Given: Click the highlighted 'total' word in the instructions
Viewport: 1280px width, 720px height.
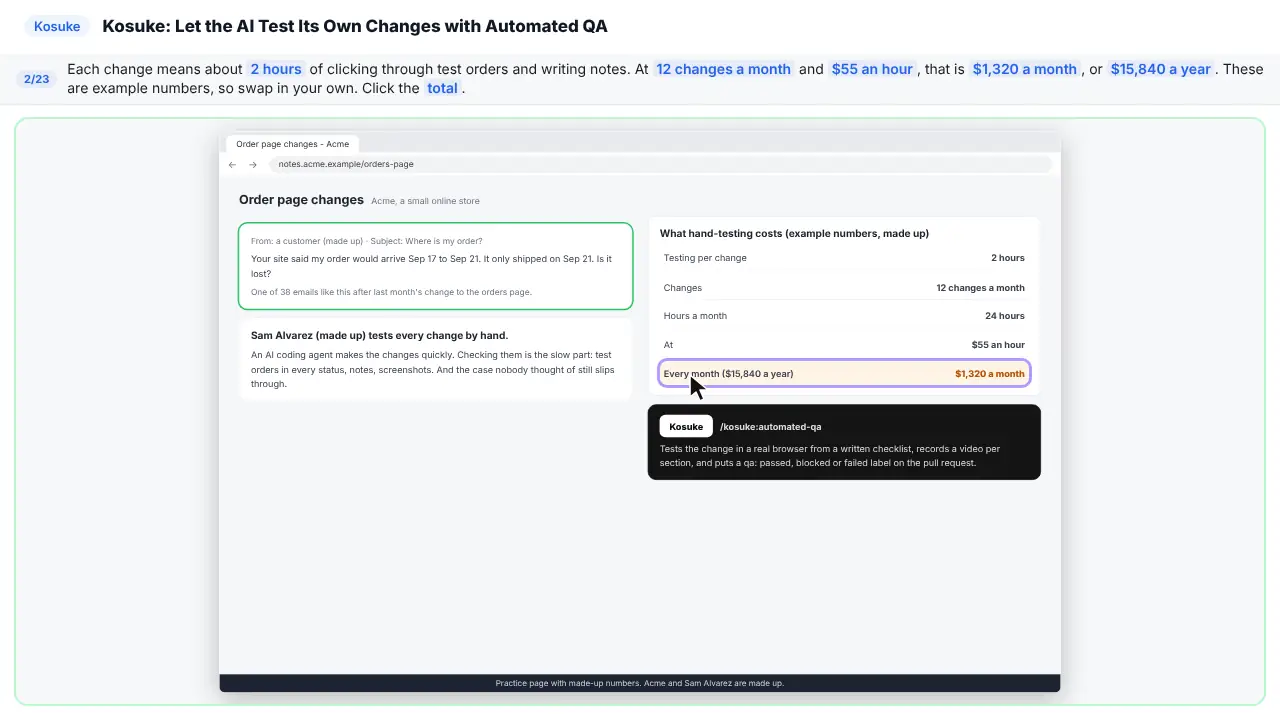Looking at the screenshot, I should click(x=442, y=88).
